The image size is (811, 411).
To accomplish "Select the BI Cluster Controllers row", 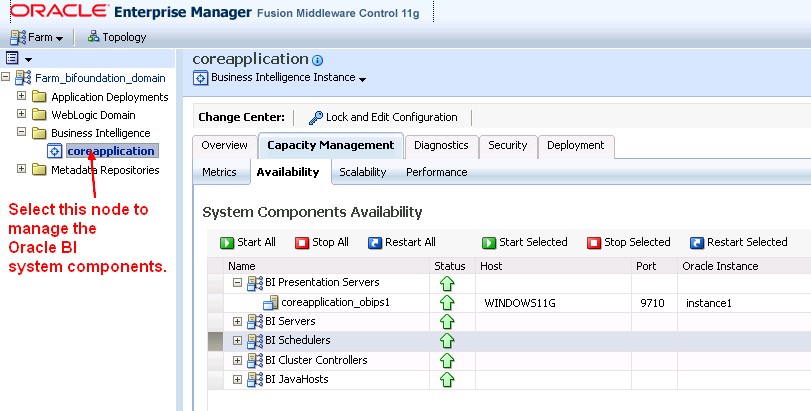I will pyautogui.click(x=316, y=360).
